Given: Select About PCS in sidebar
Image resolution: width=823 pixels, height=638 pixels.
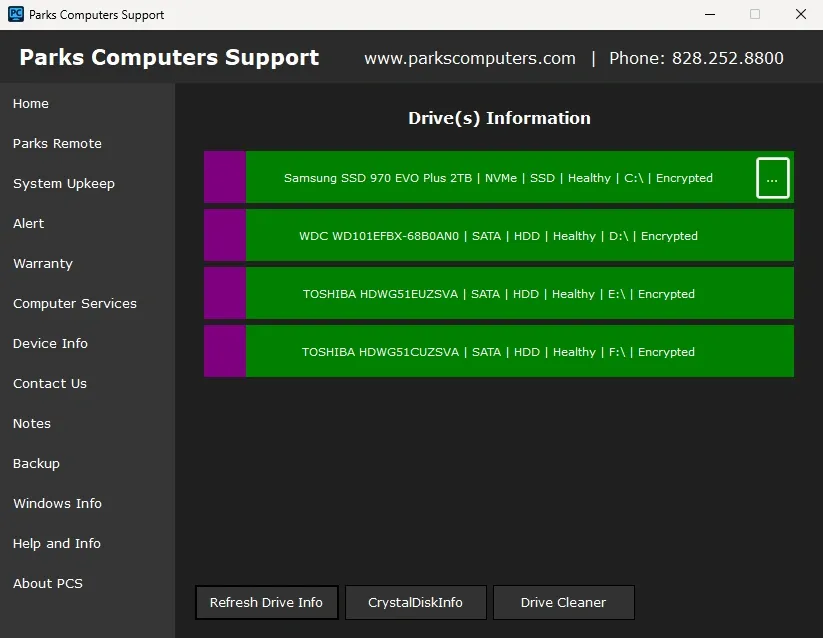Looking at the screenshot, I should pyautogui.click(x=48, y=583).
